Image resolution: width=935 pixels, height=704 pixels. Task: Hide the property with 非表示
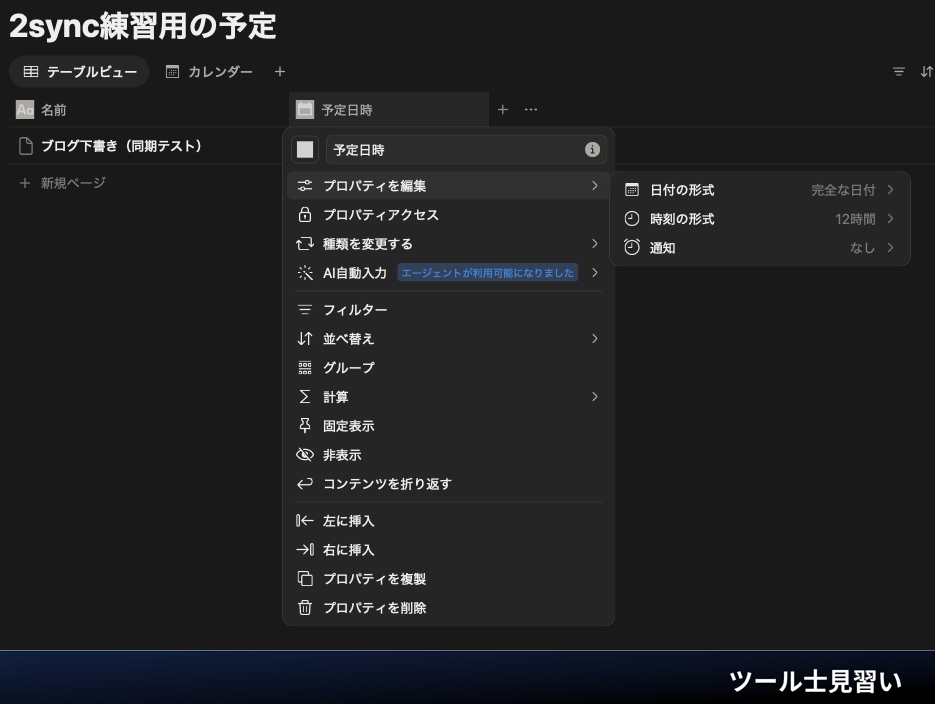(x=448, y=455)
